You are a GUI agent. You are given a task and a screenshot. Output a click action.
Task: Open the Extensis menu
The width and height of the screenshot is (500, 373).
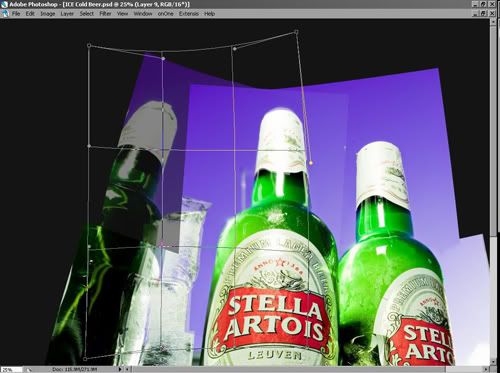[189, 14]
